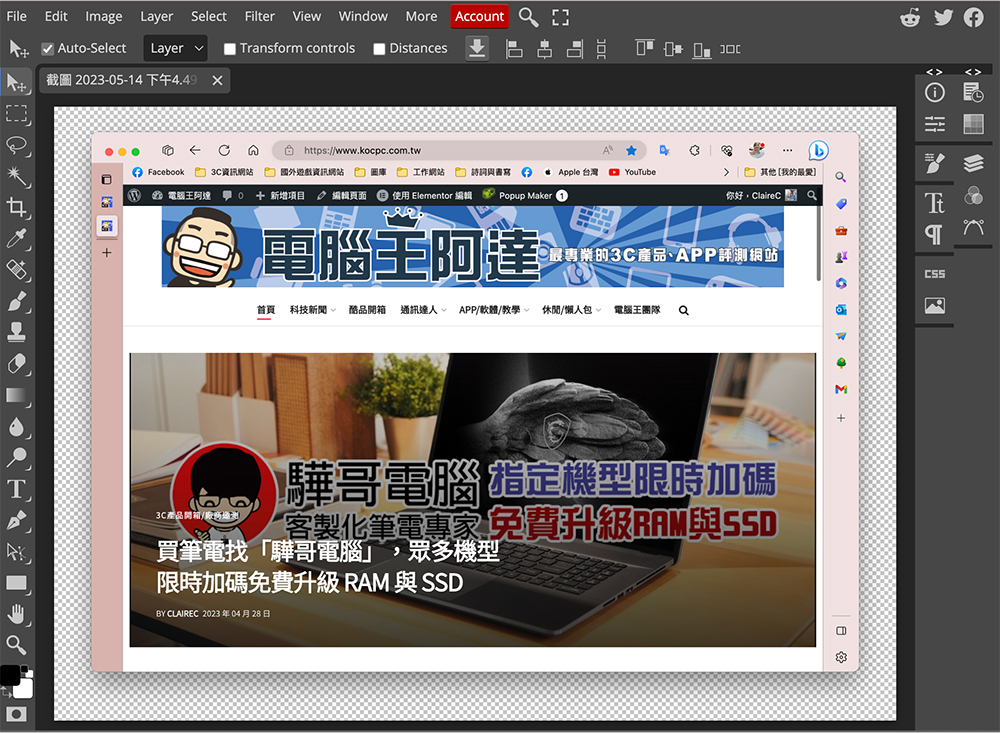Click the foreground black color swatch

click(10, 675)
